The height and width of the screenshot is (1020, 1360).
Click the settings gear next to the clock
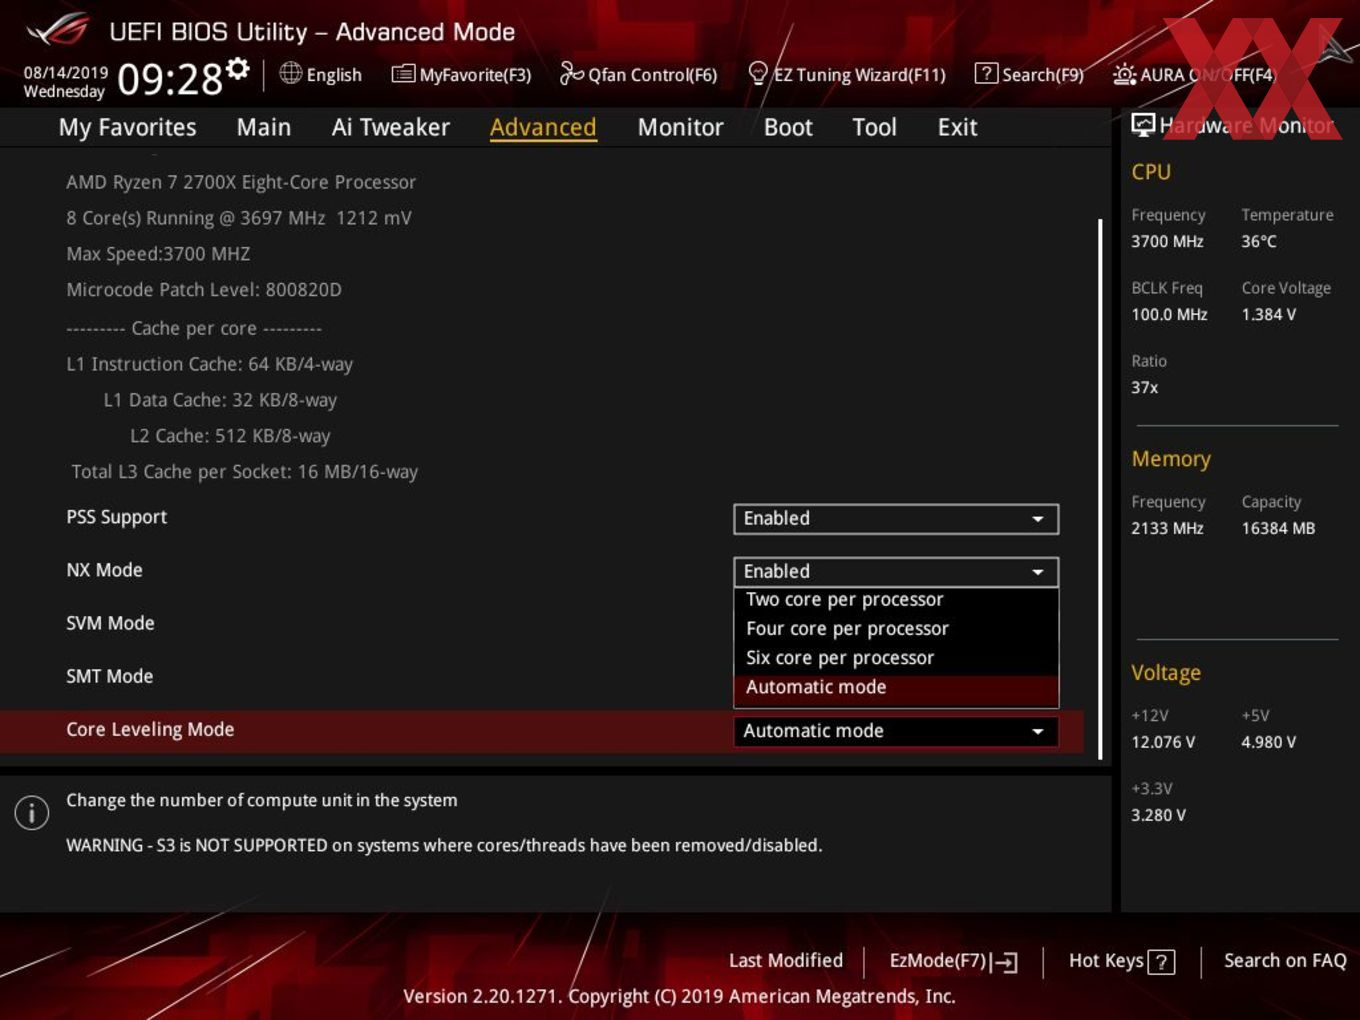238,68
